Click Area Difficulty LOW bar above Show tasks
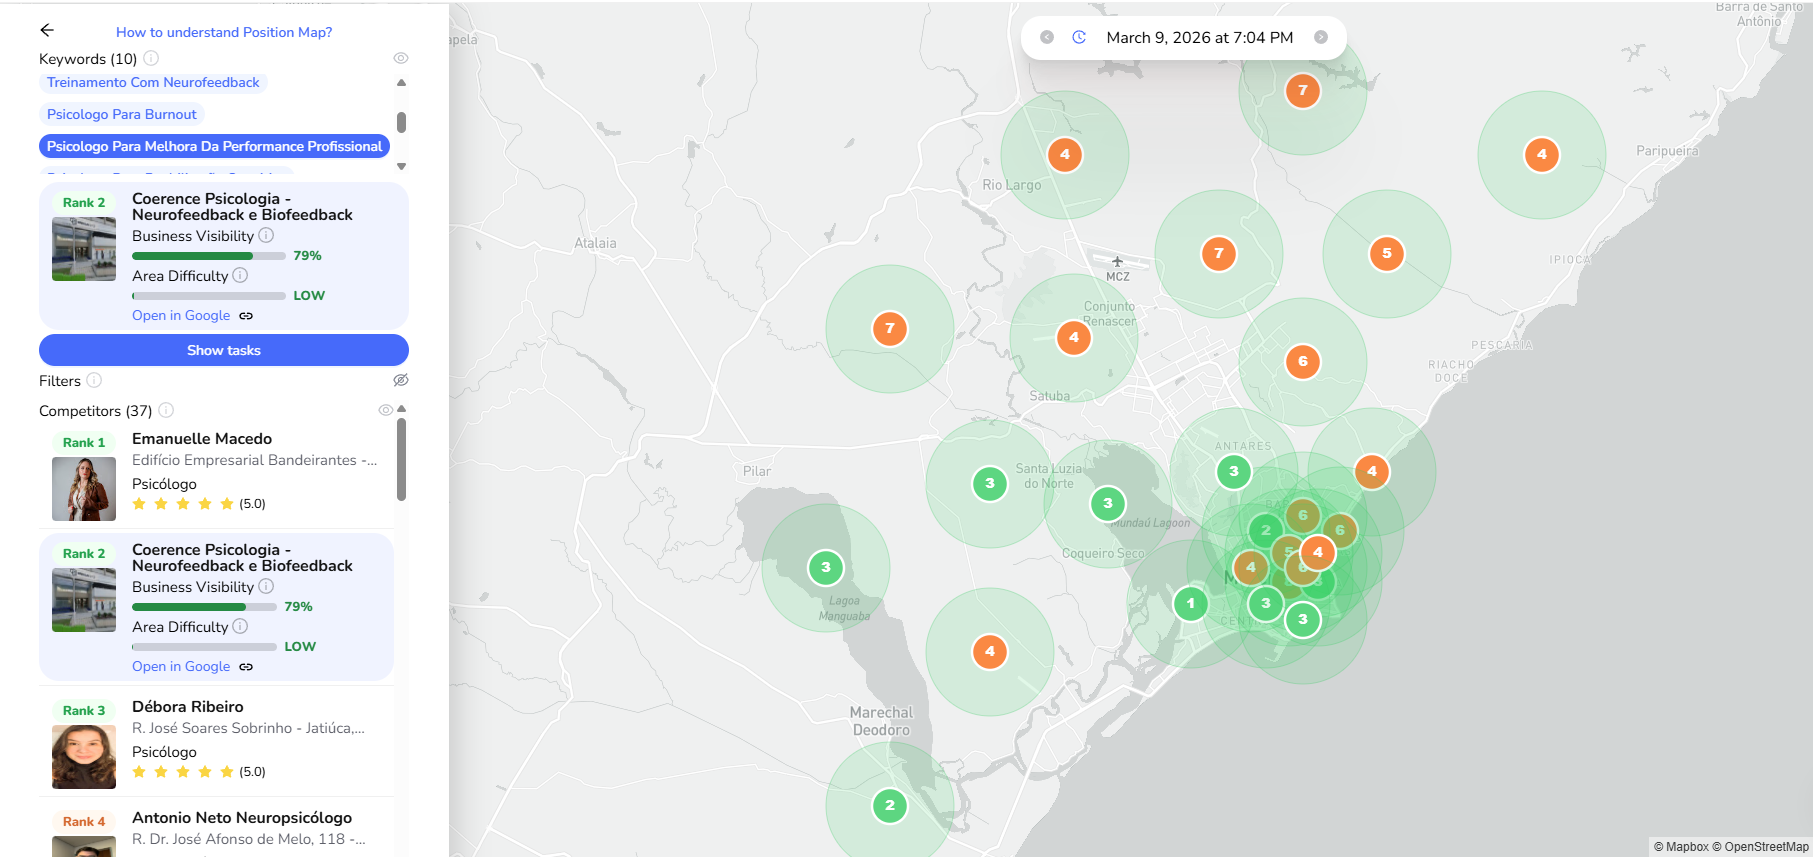This screenshot has width=1813, height=857. click(209, 296)
